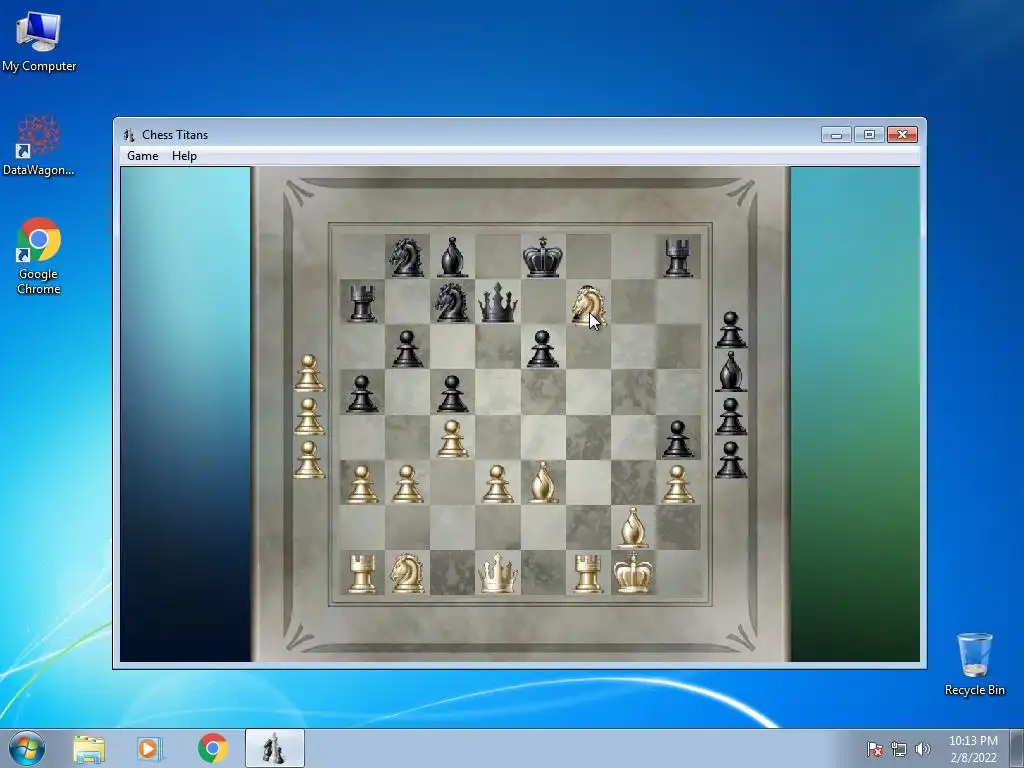The height and width of the screenshot is (768, 1024).
Task: Select the white pawn on c4
Action: (x=453, y=438)
